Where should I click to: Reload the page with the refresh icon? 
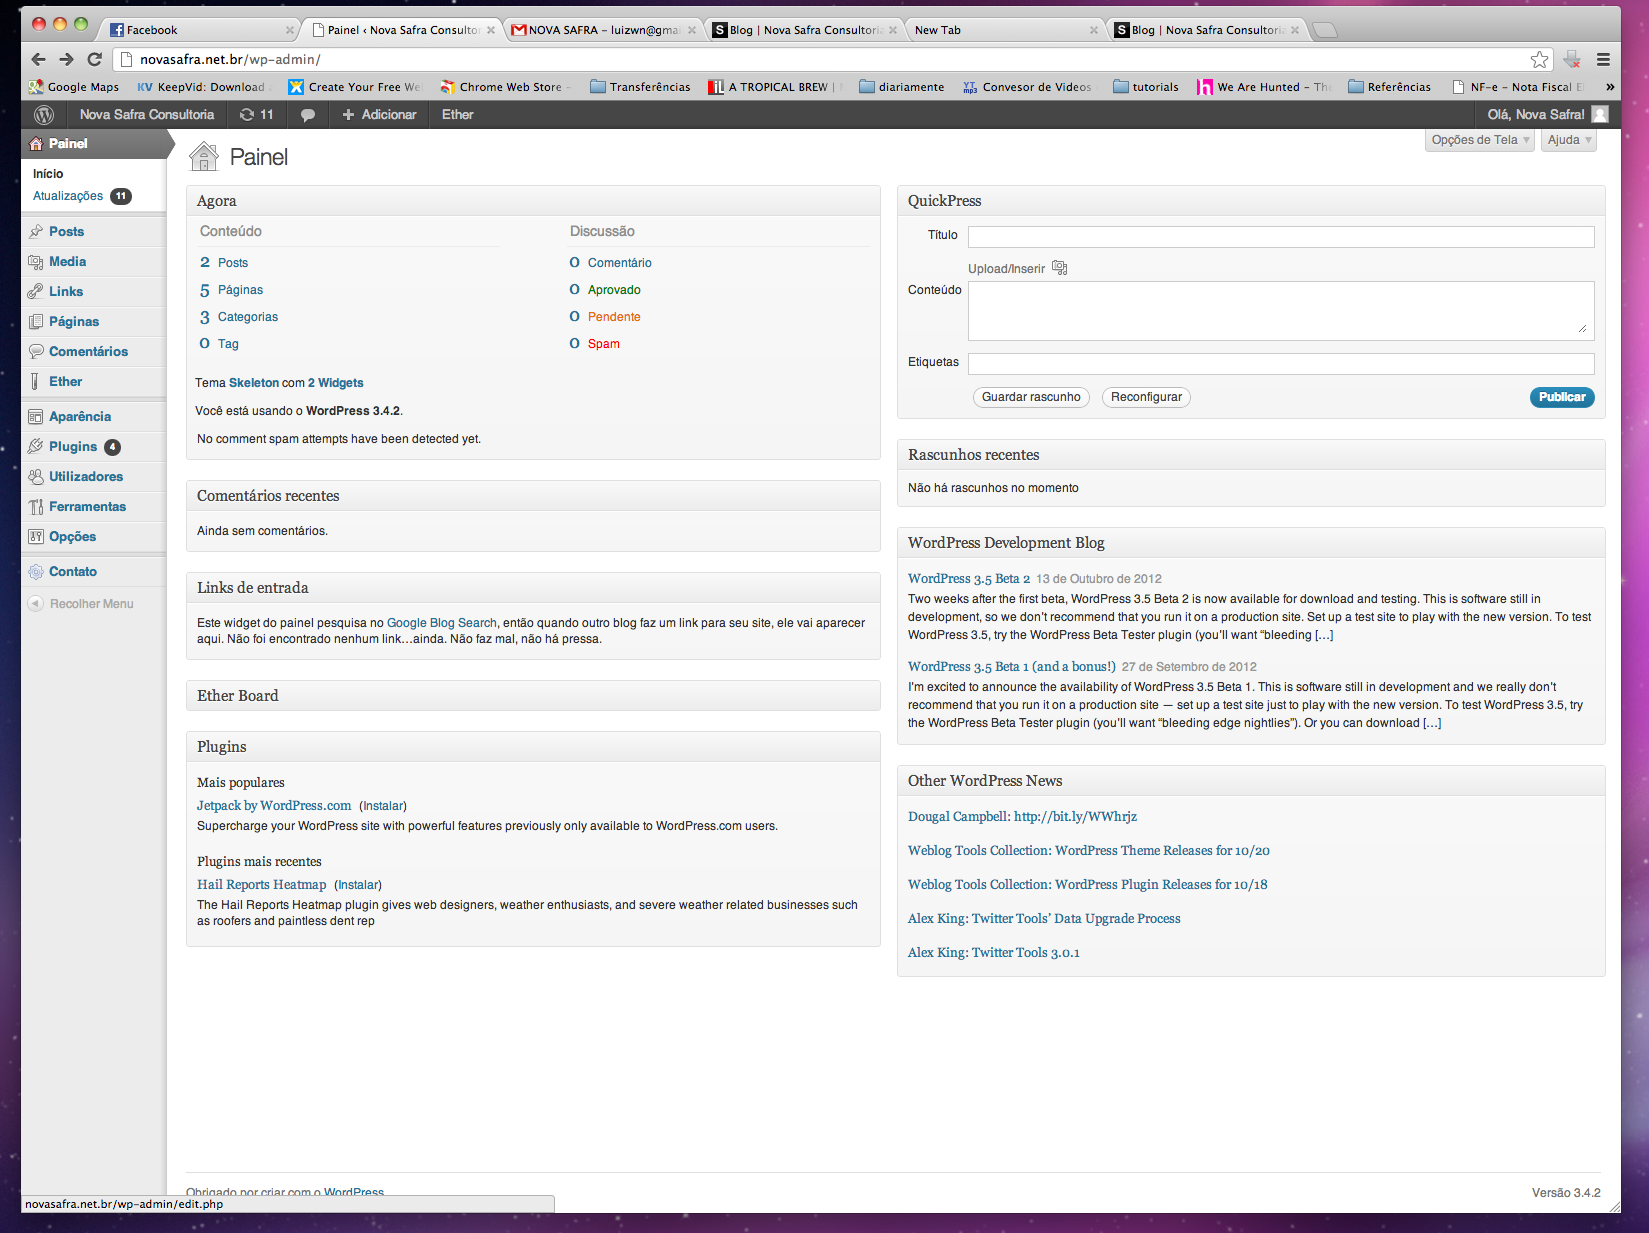point(95,60)
